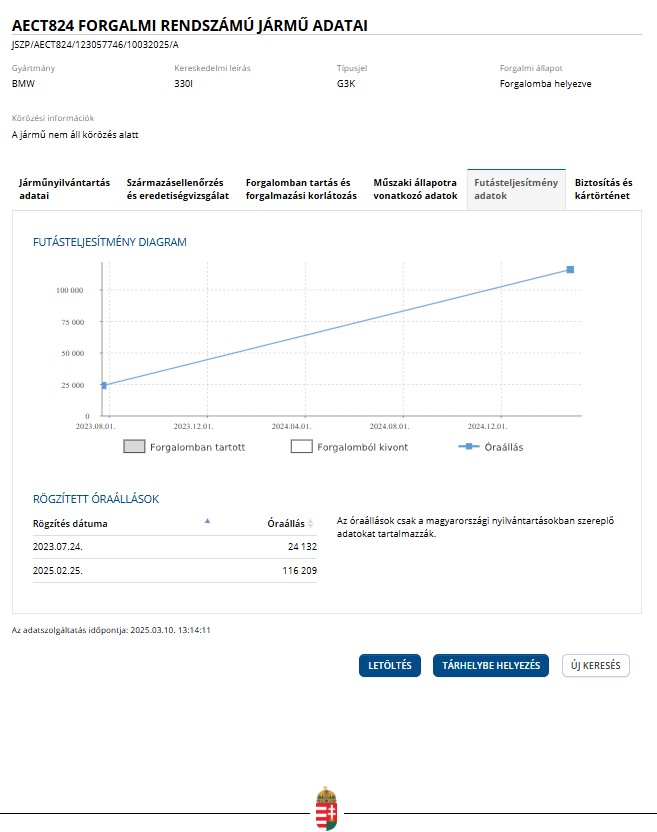Click the Óraállás column sort arrows
Image resolution: width=657 pixels, height=832 pixels.
coord(310,523)
